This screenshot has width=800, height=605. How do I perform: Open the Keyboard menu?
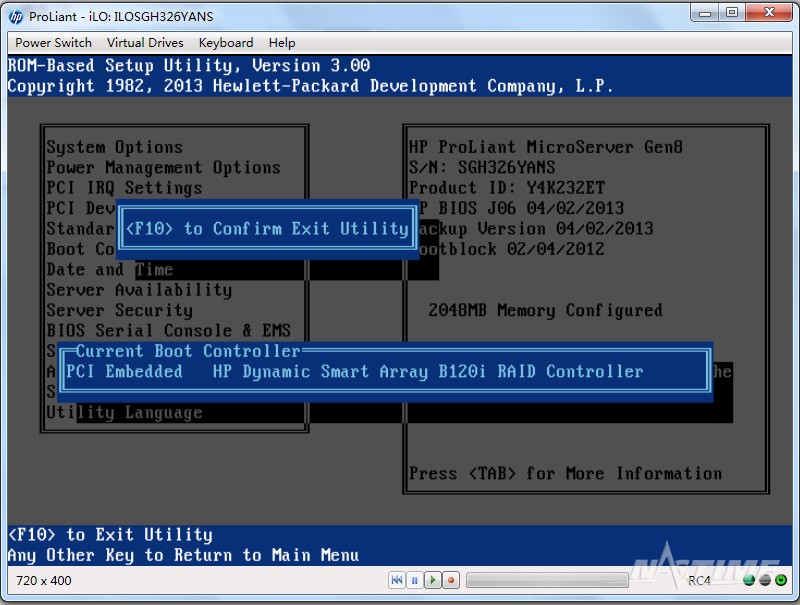226,43
